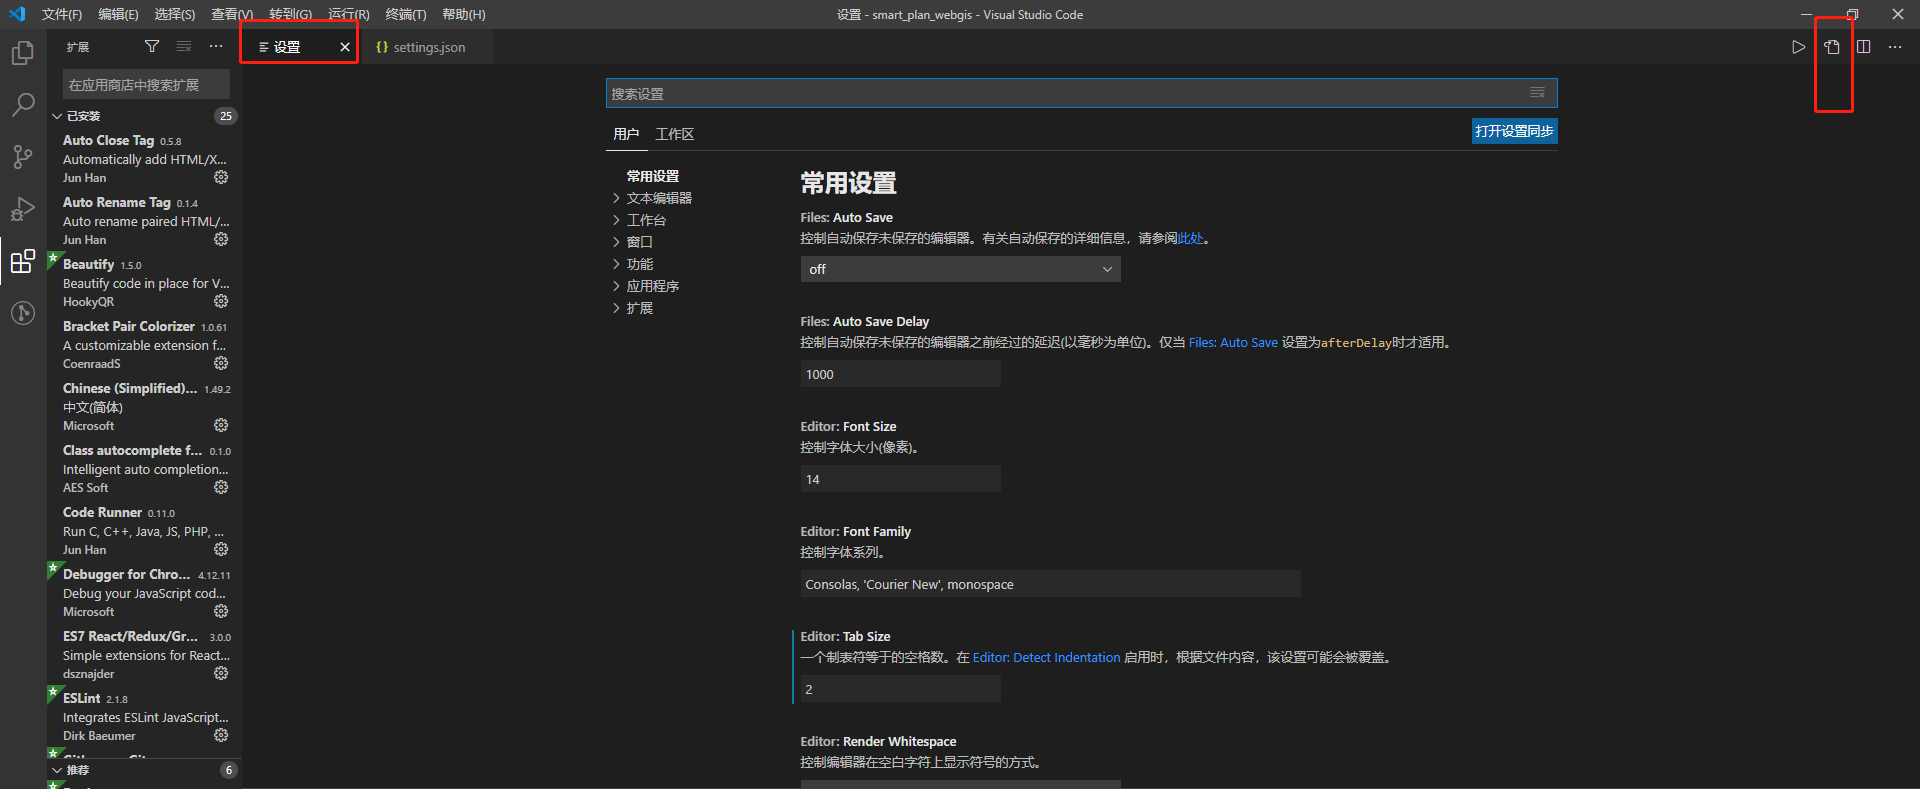
Task: Open extensions panel more actions menu
Action: tap(216, 46)
